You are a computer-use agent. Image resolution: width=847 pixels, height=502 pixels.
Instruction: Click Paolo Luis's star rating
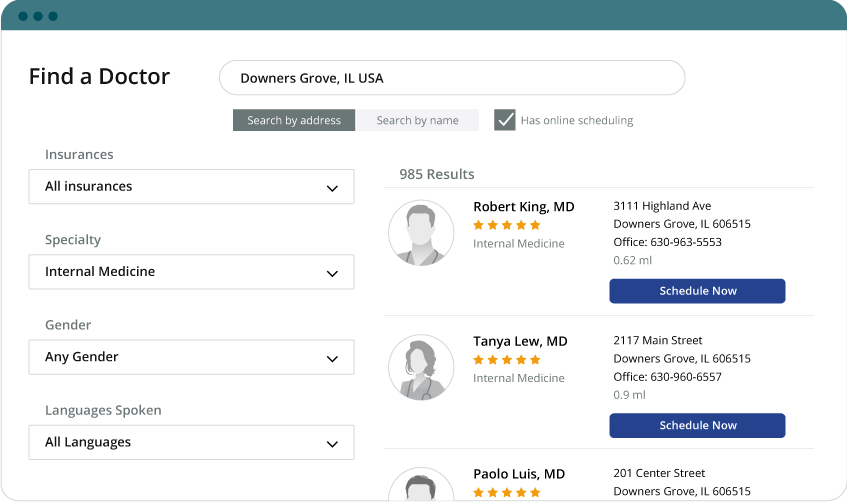(x=506, y=492)
